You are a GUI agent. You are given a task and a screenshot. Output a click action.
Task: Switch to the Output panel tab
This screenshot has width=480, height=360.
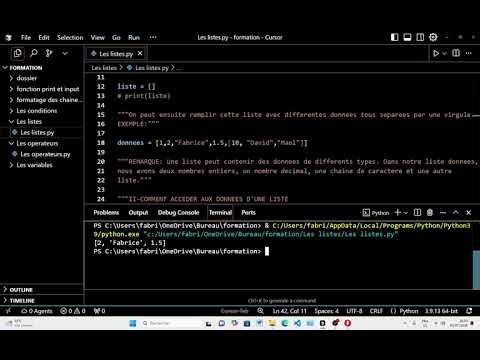click(x=138, y=212)
